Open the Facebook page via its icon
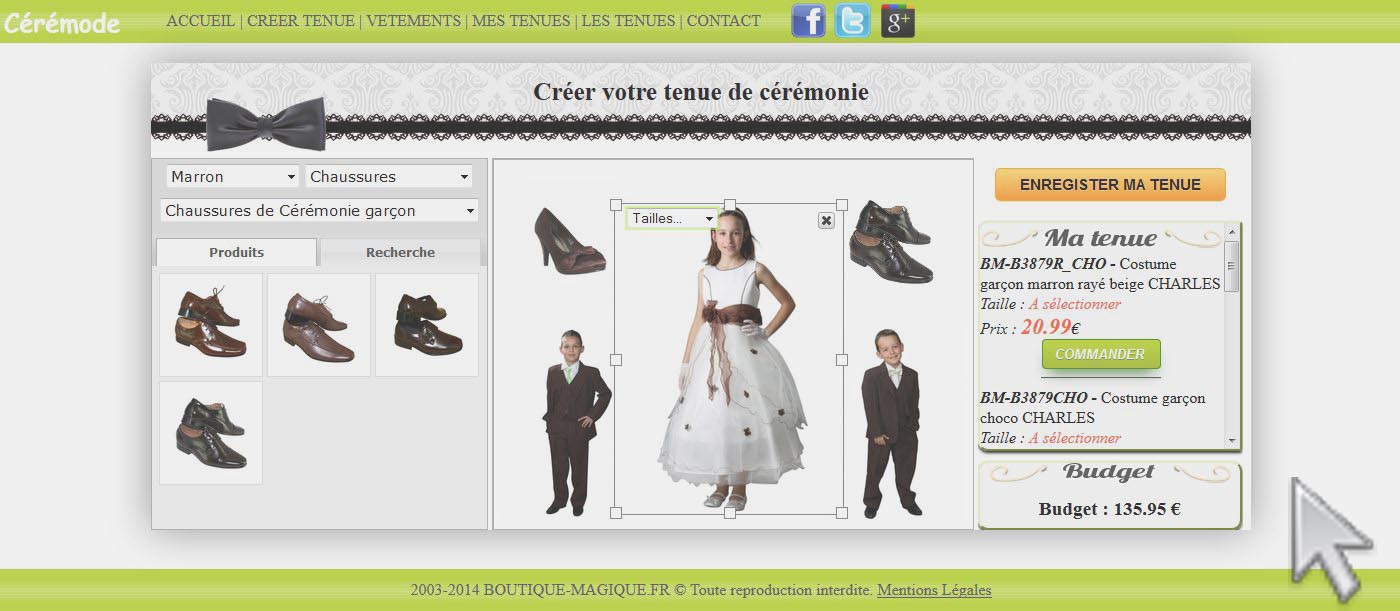Image resolution: width=1400 pixels, height=611 pixels. click(x=808, y=20)
